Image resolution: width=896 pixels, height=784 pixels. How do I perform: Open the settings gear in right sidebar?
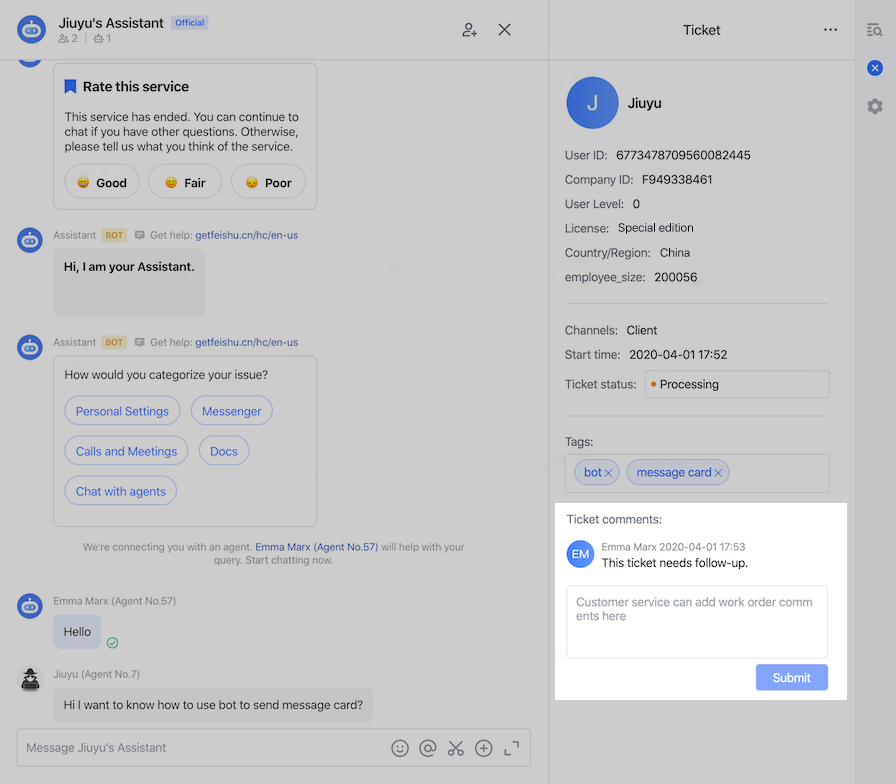875,106
